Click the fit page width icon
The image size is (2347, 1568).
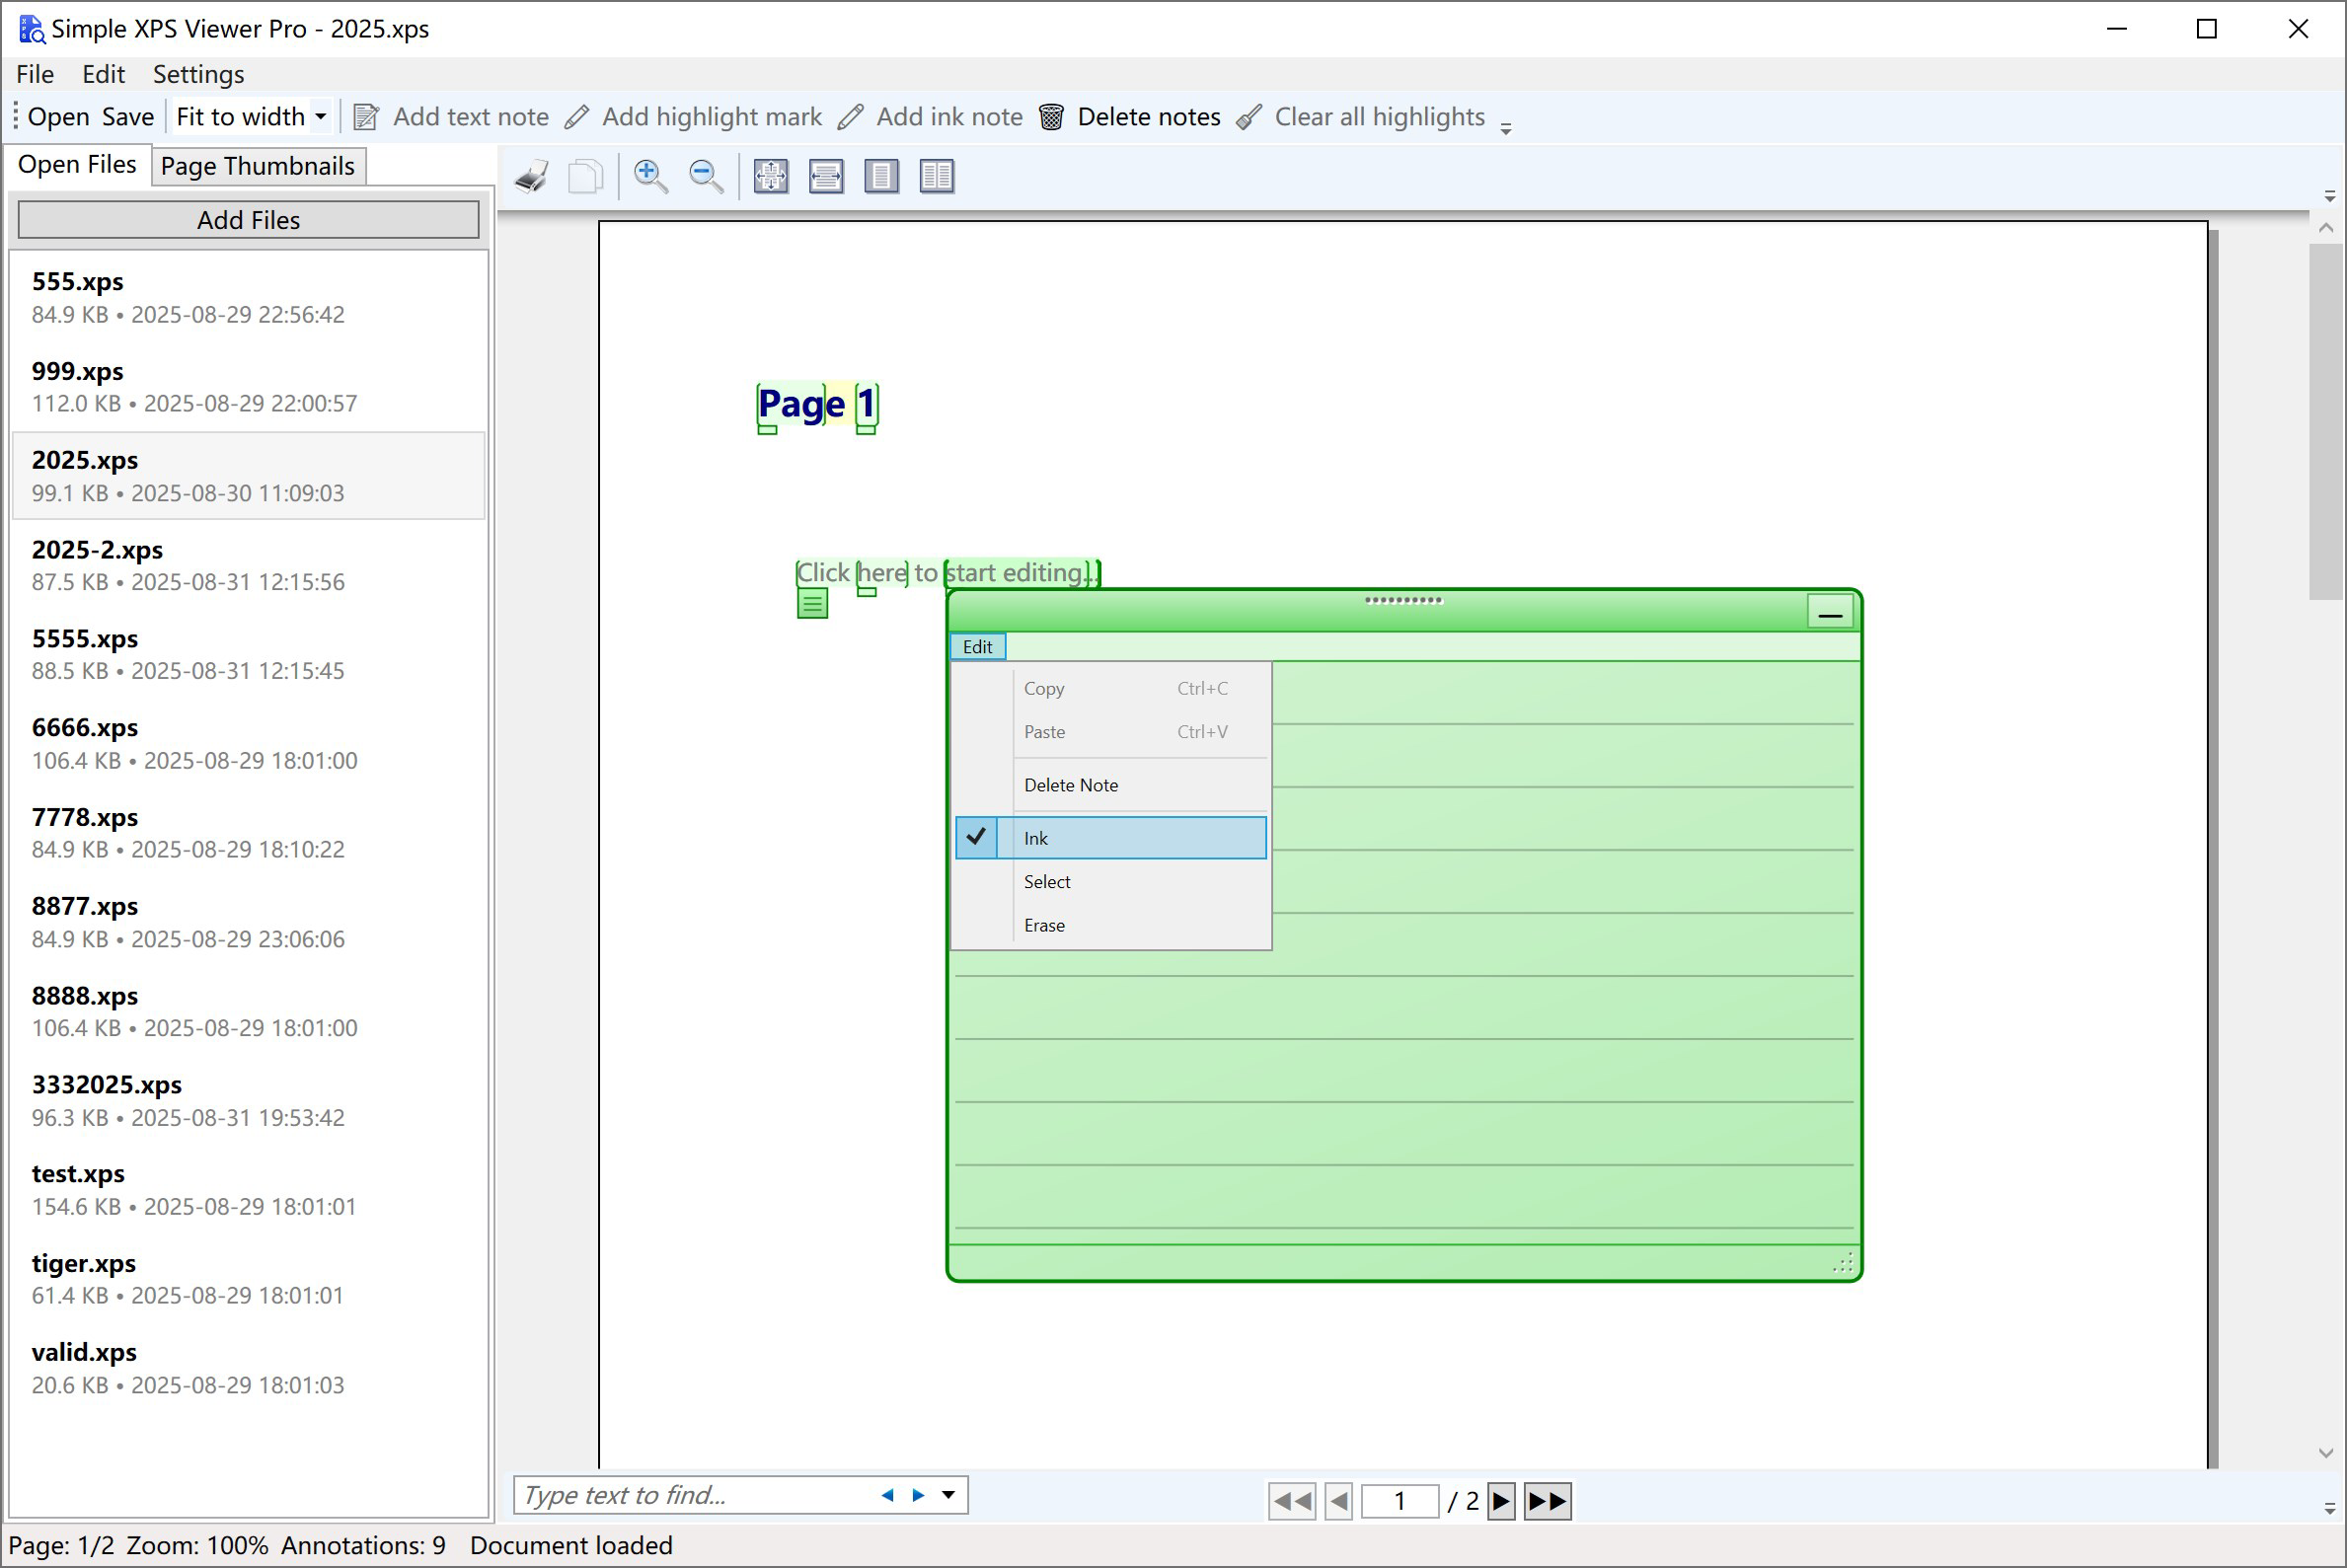(x=826, y=177)
